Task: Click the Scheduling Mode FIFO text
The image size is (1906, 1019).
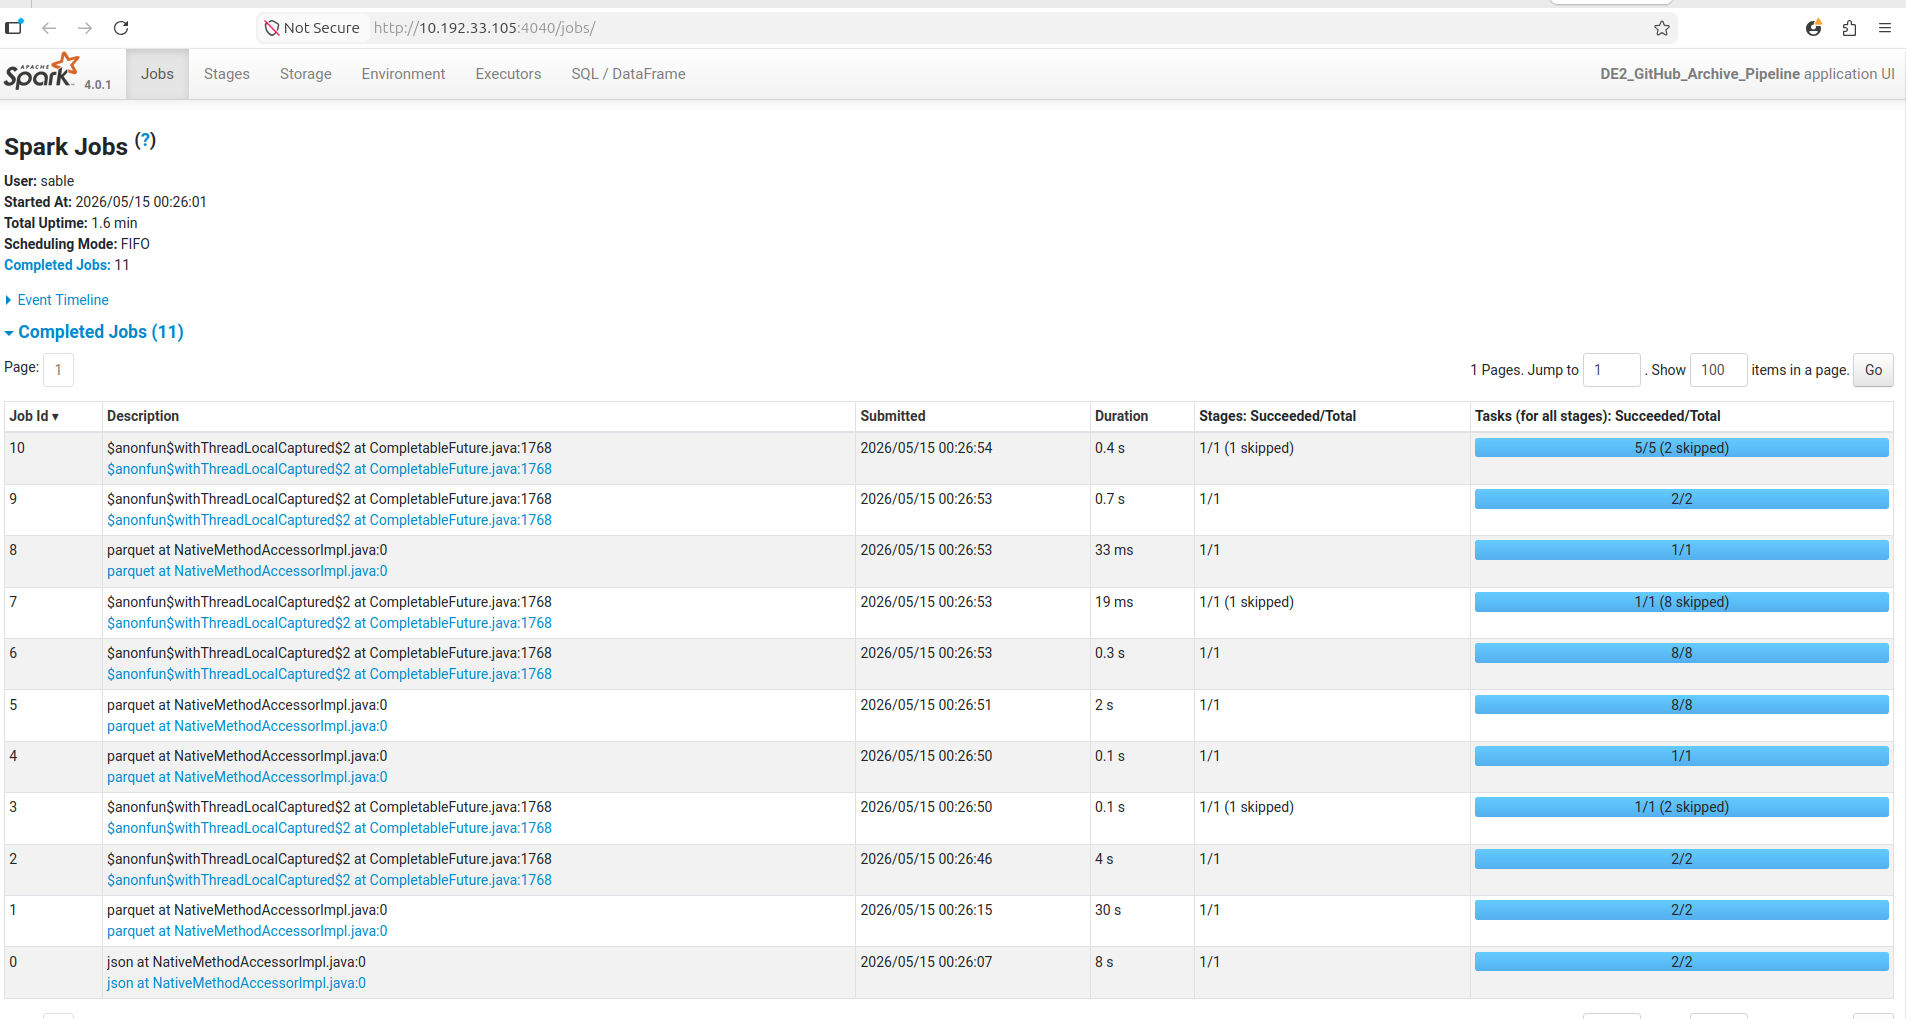Action: tap(77, 244)
